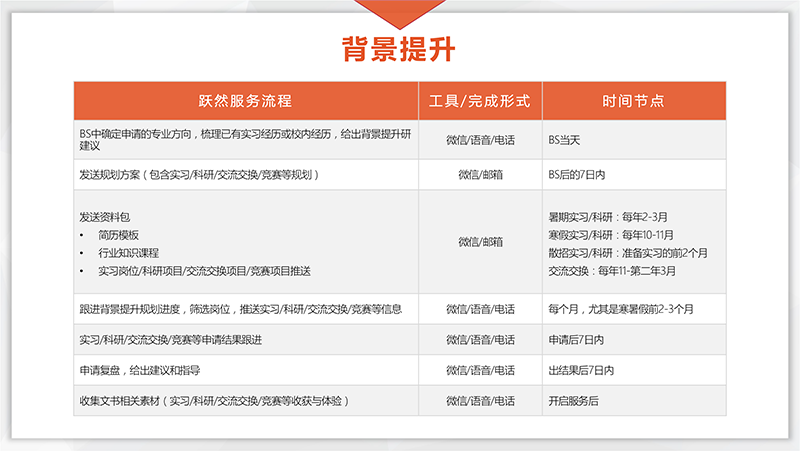800x451 pixels.
Task: Click the 出结果后7日内 time cell
Action: pyautogui.click(x=581, y=370)
